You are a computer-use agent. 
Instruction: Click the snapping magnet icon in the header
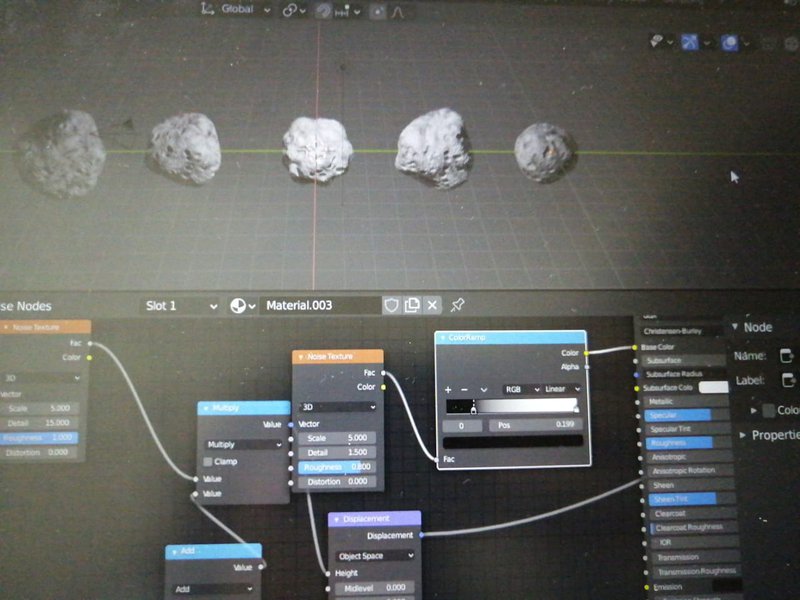pos(322,13)
